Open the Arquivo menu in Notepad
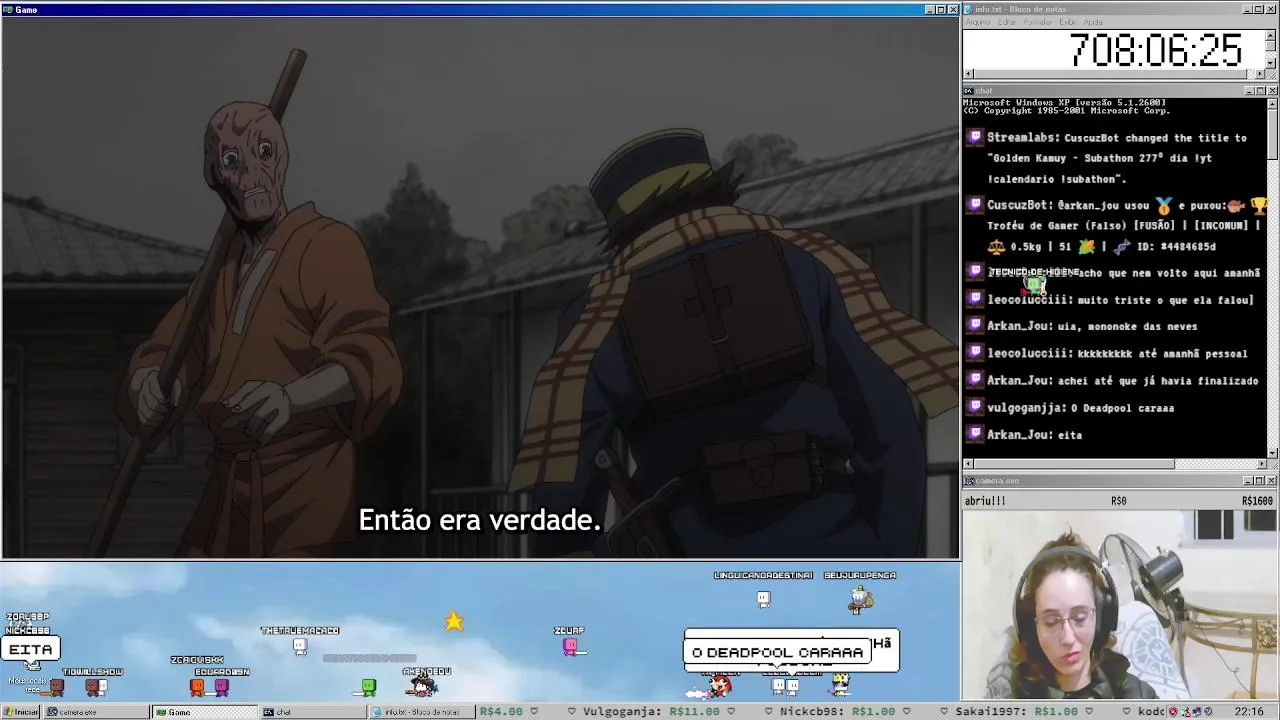This screenshot has width=1280, height=720. [978, 22]
